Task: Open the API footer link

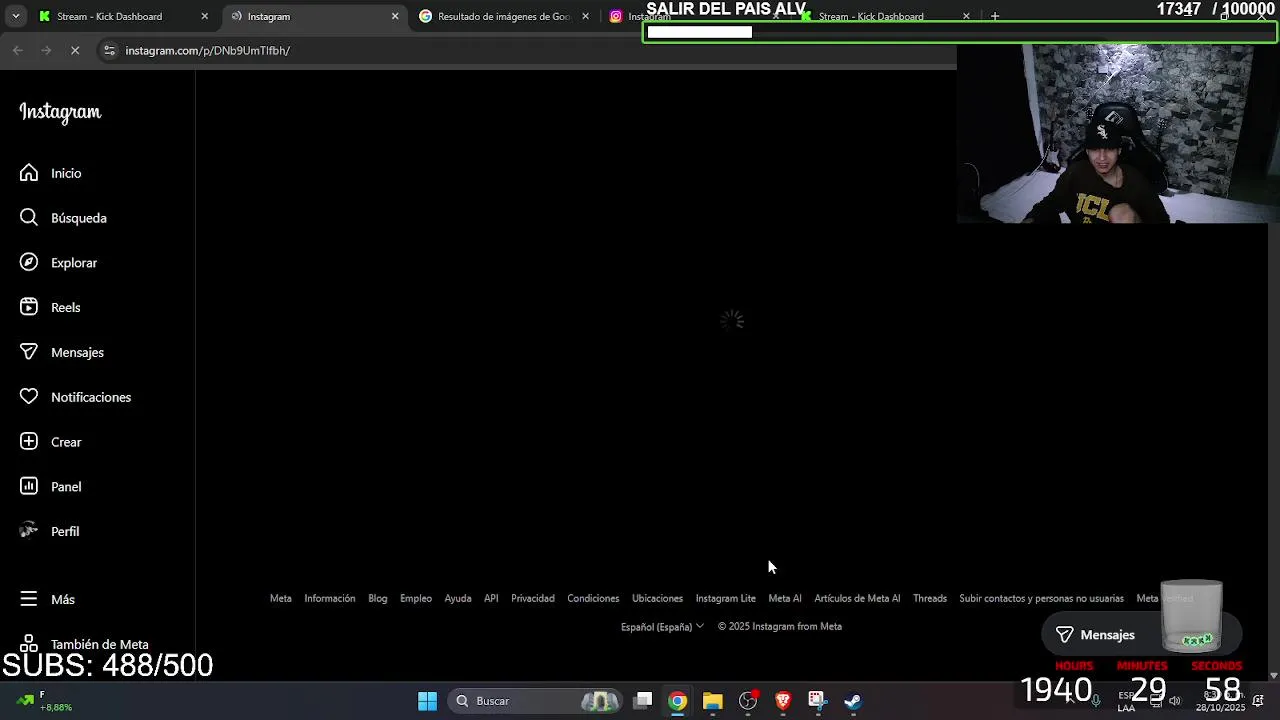Action: pos(491,599)
